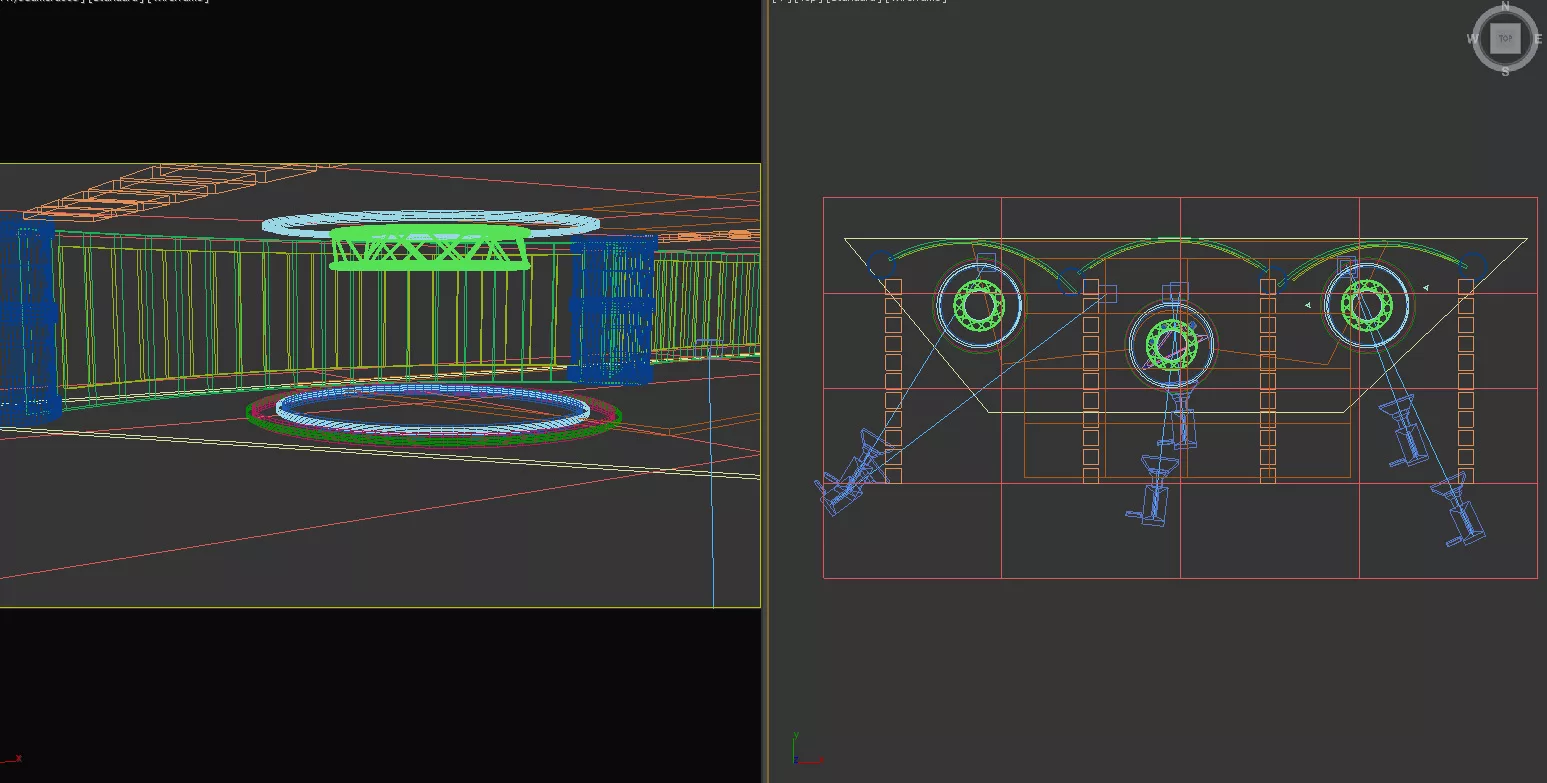This screenshot has width=1547, height=783.
Task: Select the green truss in the camera viewport
Action: click(430, 248)
